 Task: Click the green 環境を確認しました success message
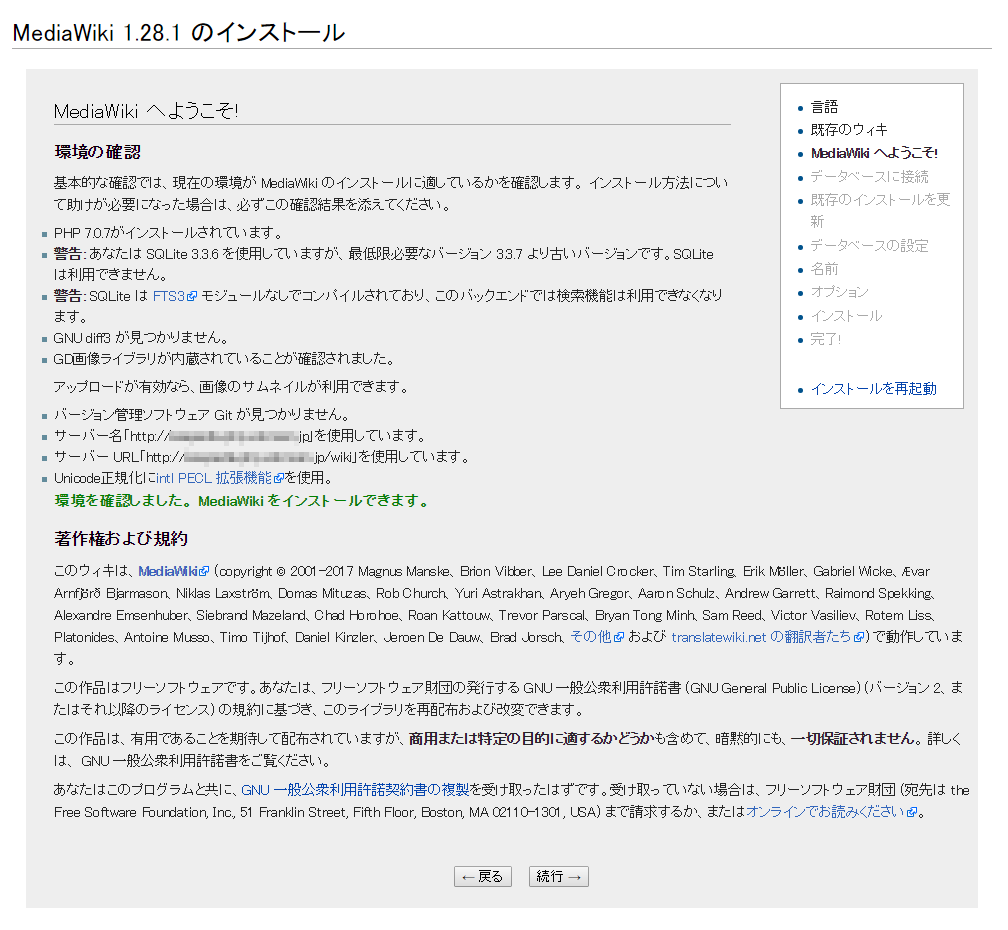[x=242, y=501]
